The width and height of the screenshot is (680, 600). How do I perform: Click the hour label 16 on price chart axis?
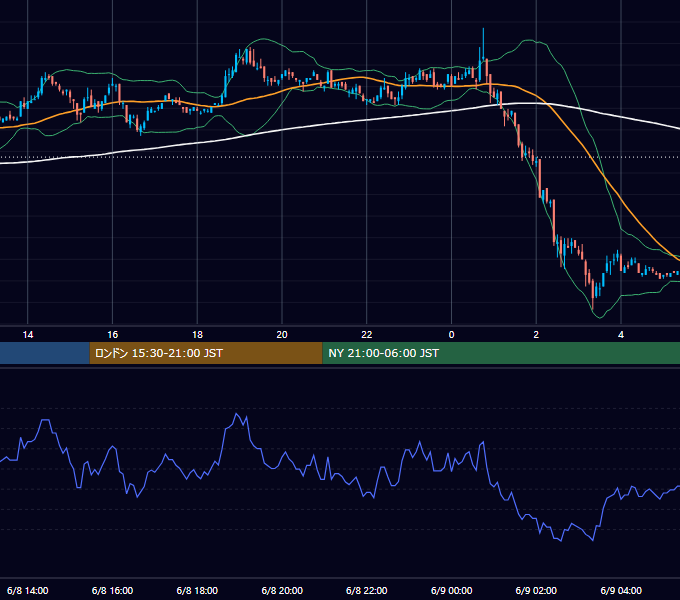coord(112,335)
